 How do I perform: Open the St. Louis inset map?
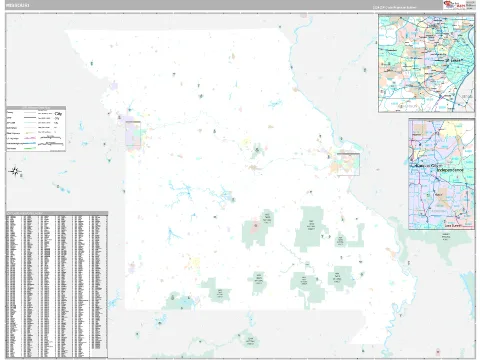(426, 63)
